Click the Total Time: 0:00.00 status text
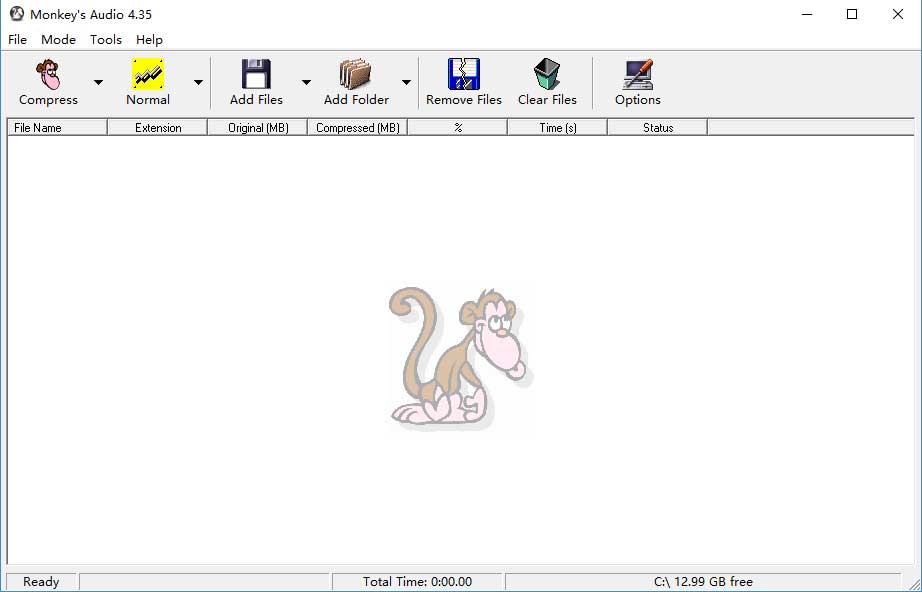Screen dimensions: 922x592 (417, 581)
